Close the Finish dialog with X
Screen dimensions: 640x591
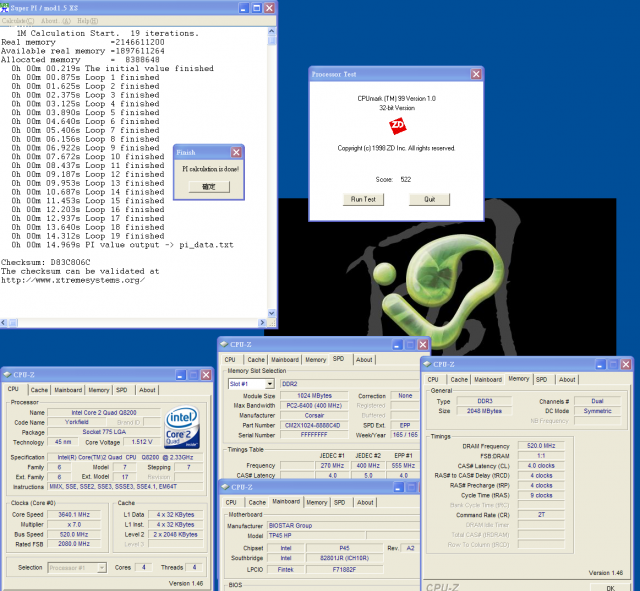236,152
